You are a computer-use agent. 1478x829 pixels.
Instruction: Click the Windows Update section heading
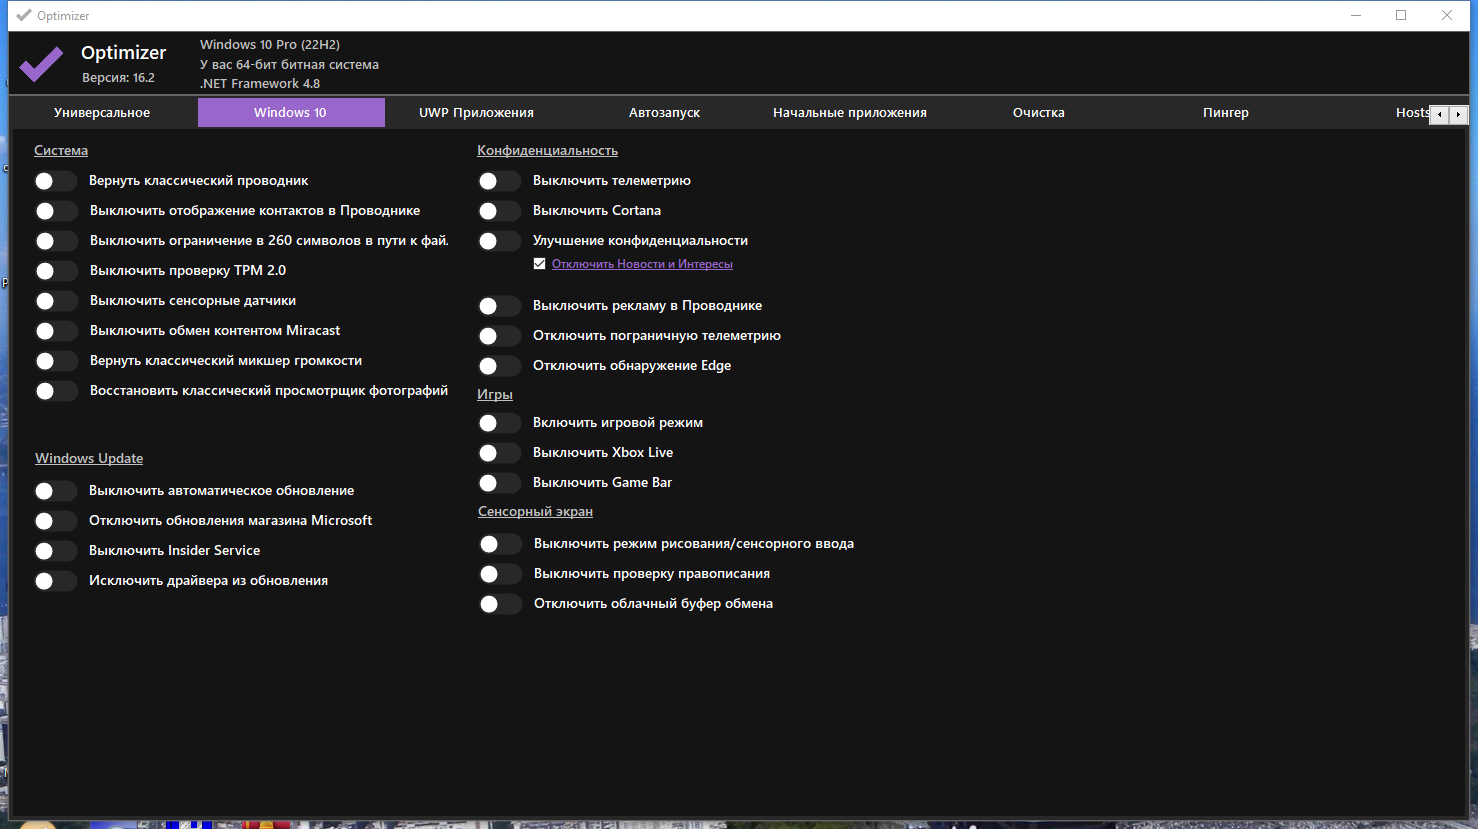(89, 458)
